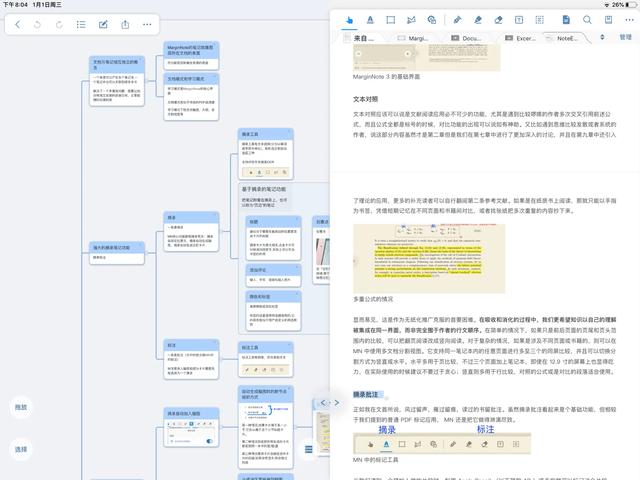Select the 文档与笔记 root mind map node

click(117, 81)
